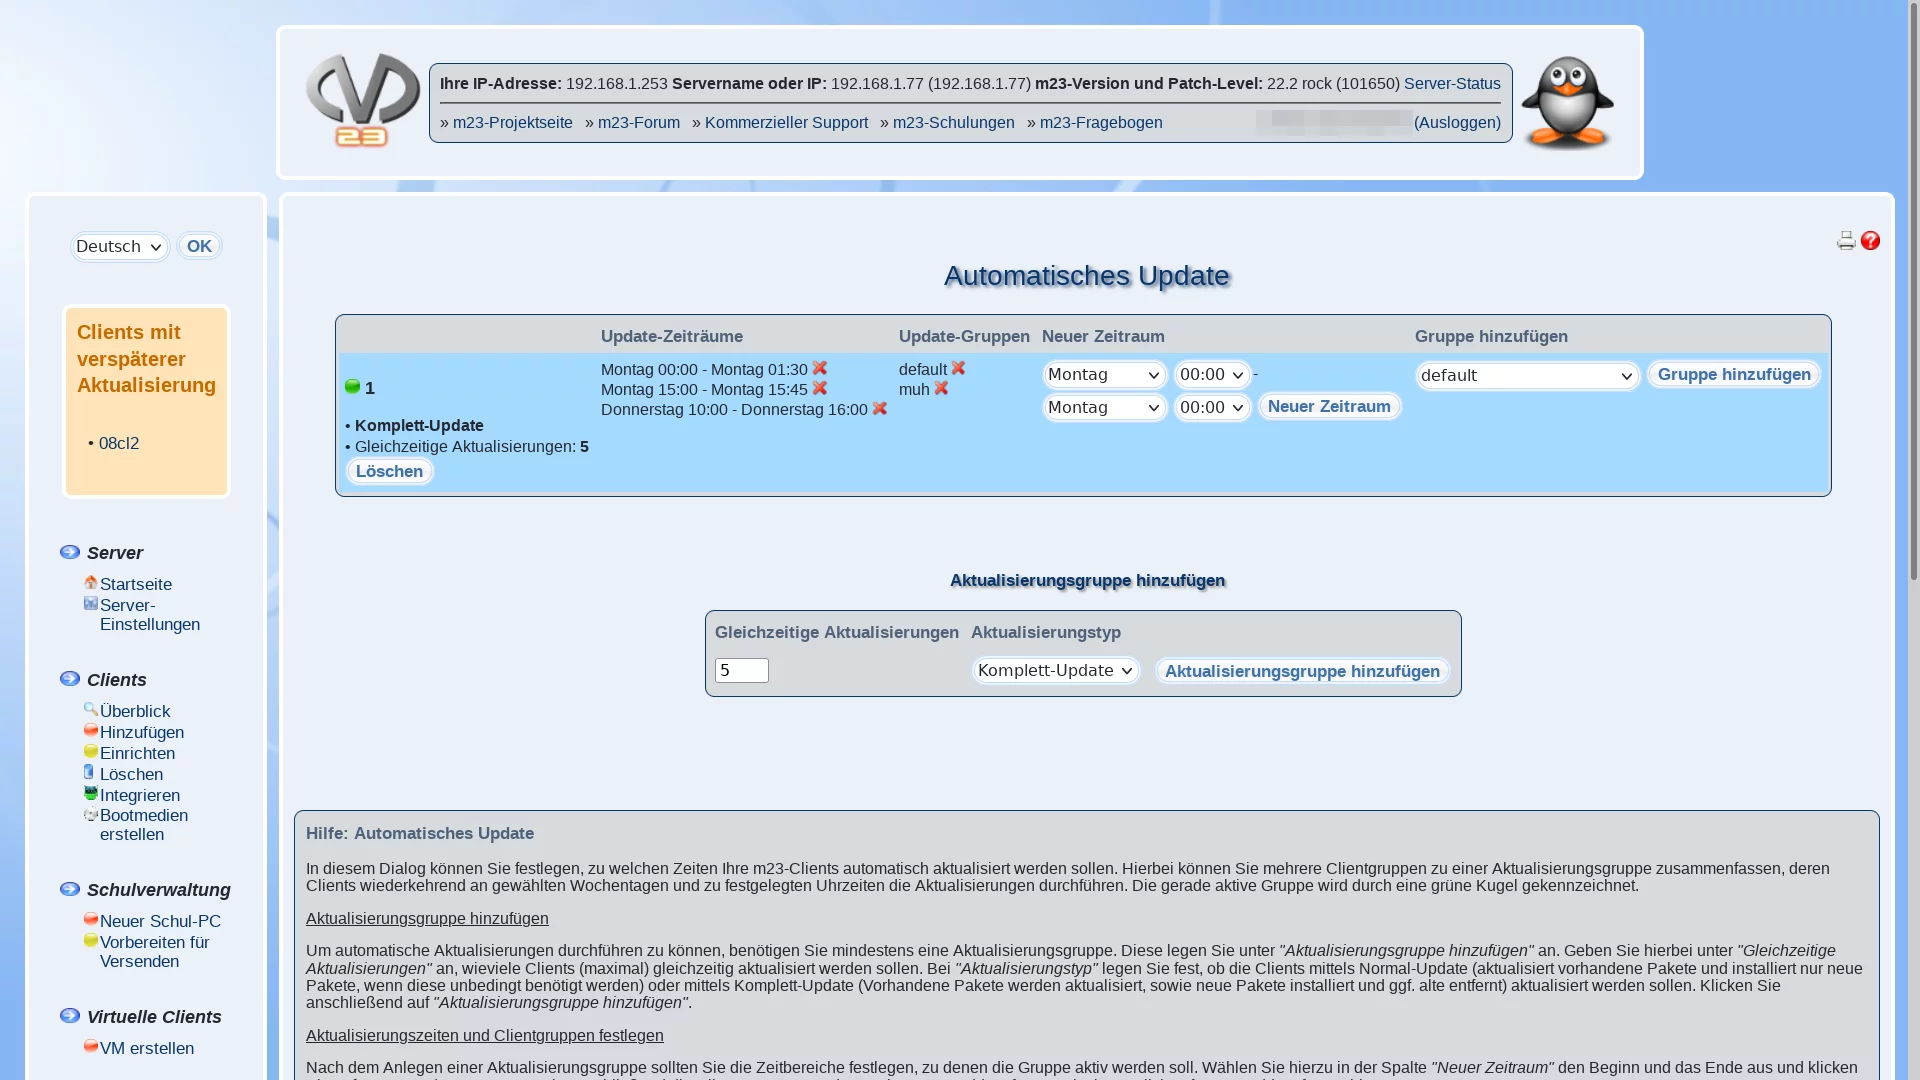The height and width of the screenshot is (1080, 1920).
Task: Open the start day Montag dropdown
Action: coord(1105,375)
